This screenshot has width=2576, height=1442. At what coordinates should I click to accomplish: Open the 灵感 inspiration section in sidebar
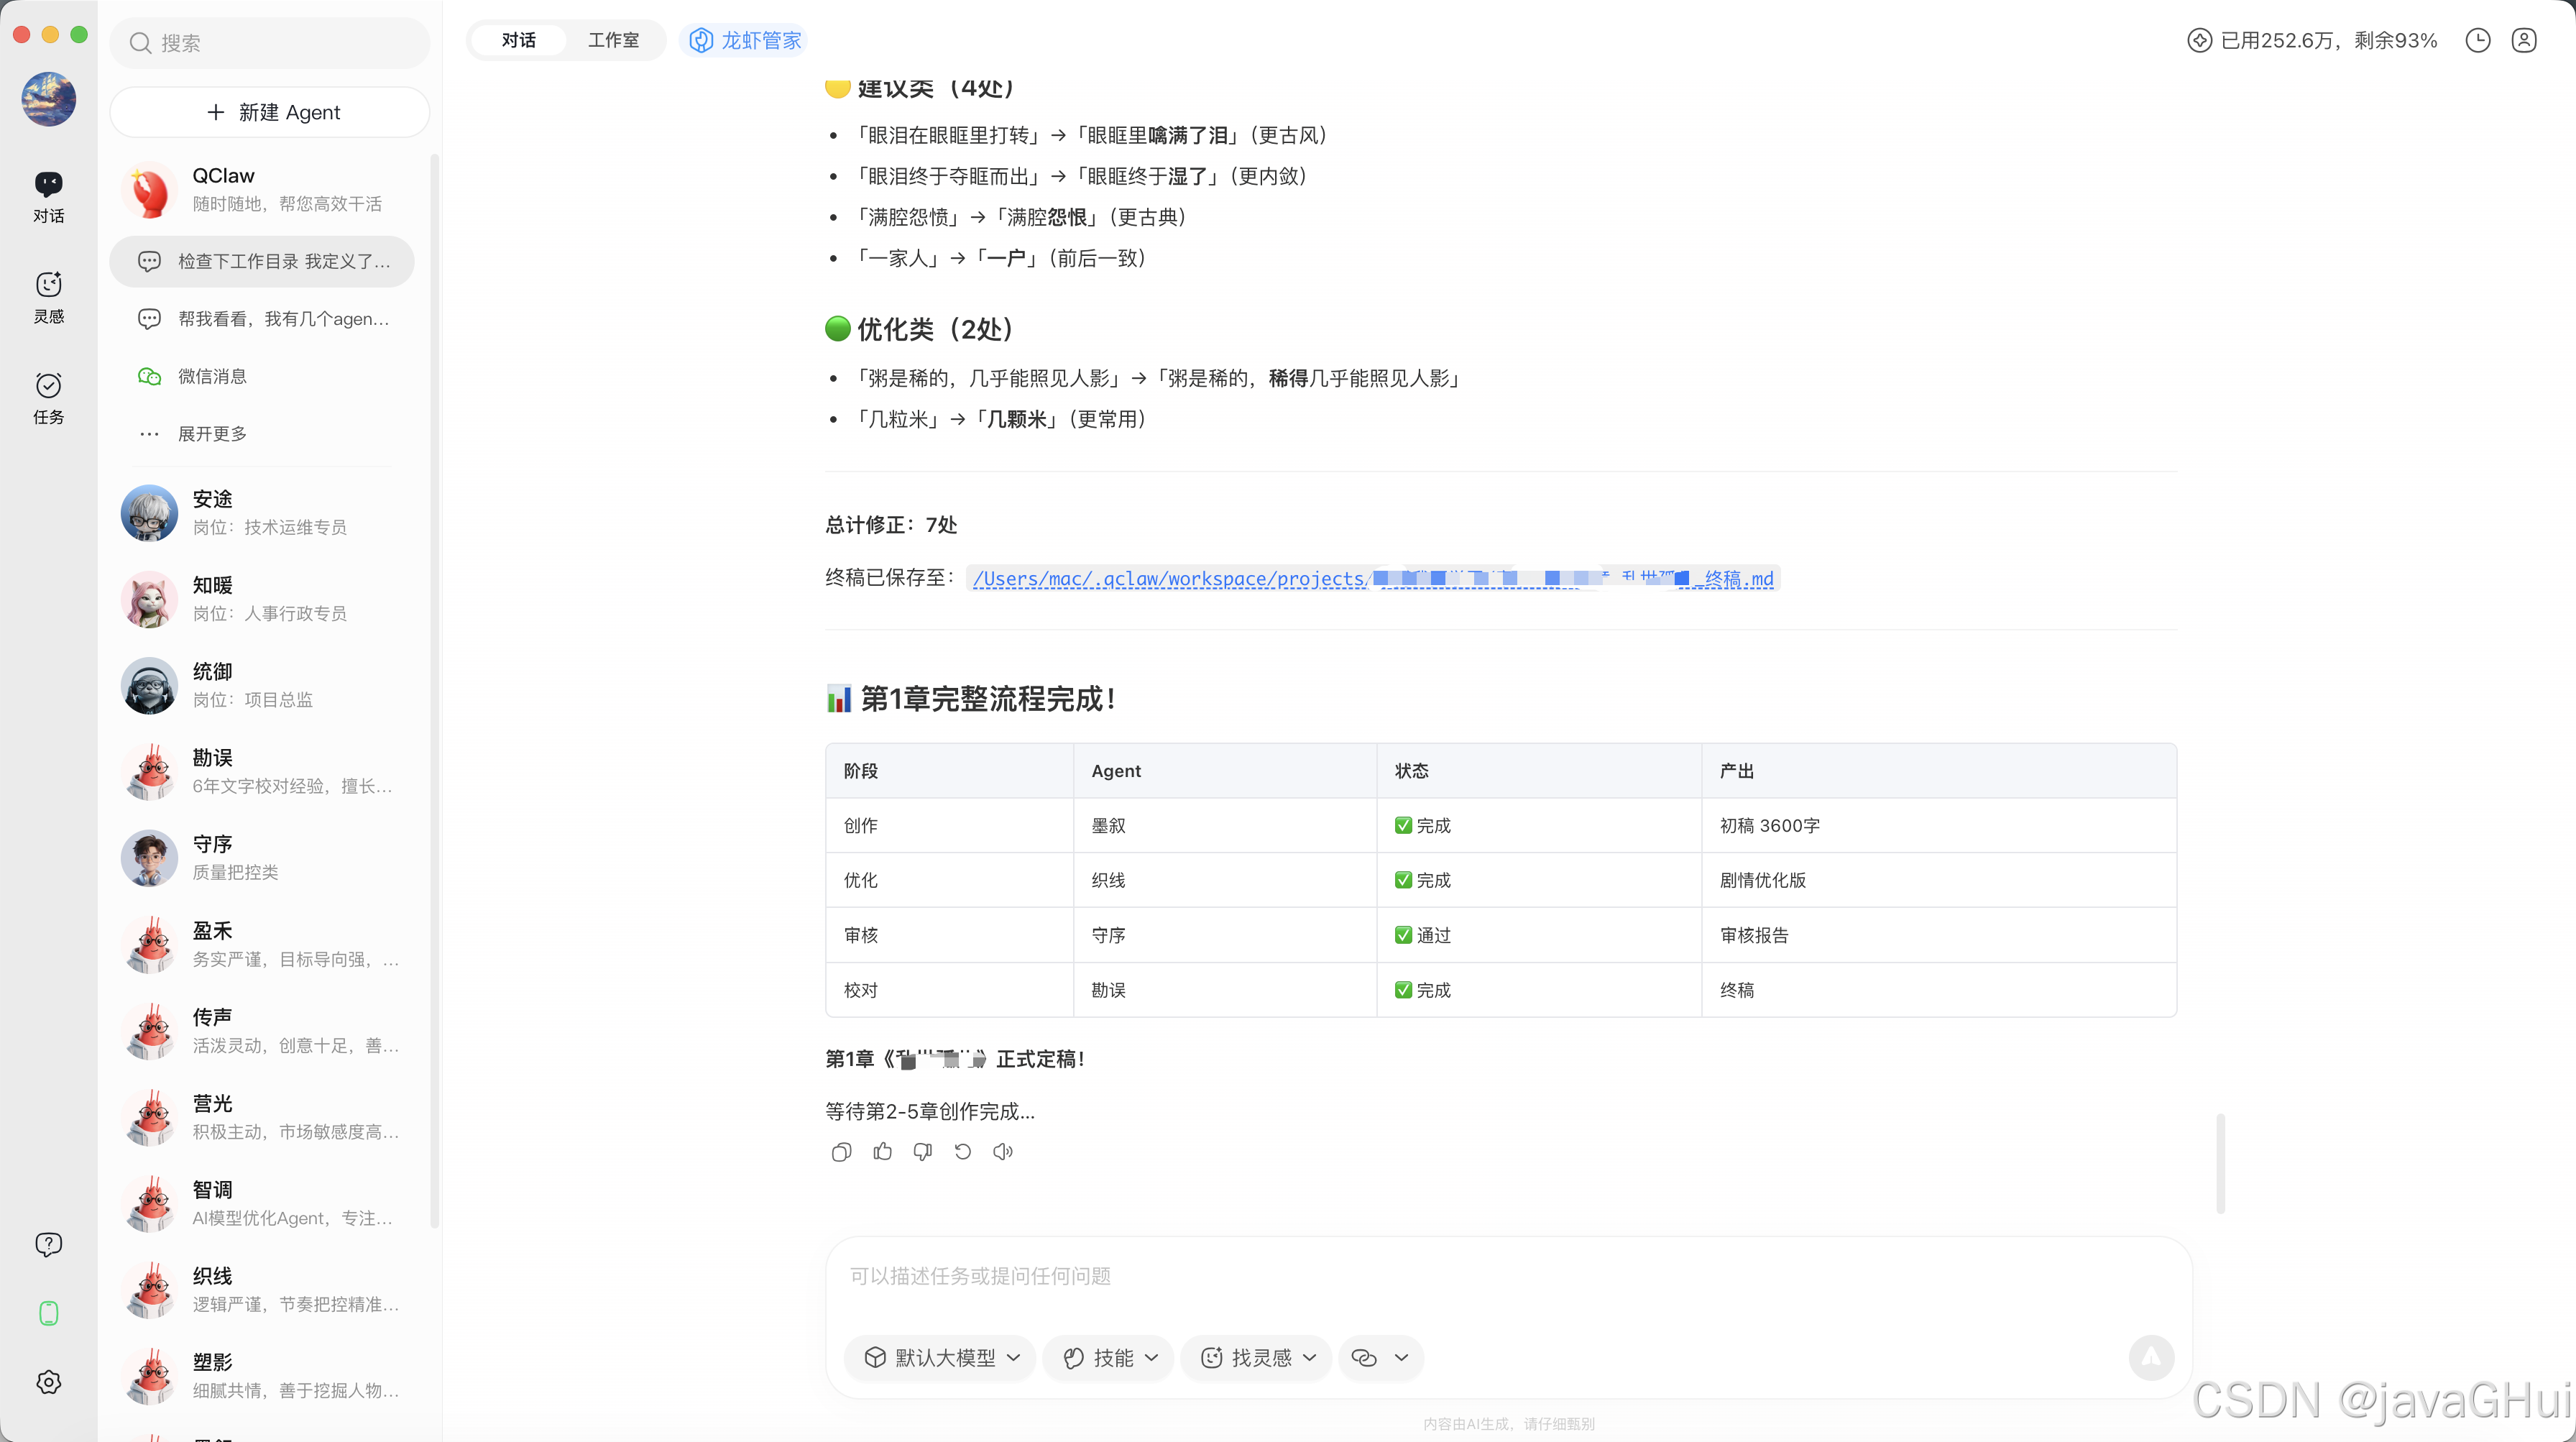point(48,297)
